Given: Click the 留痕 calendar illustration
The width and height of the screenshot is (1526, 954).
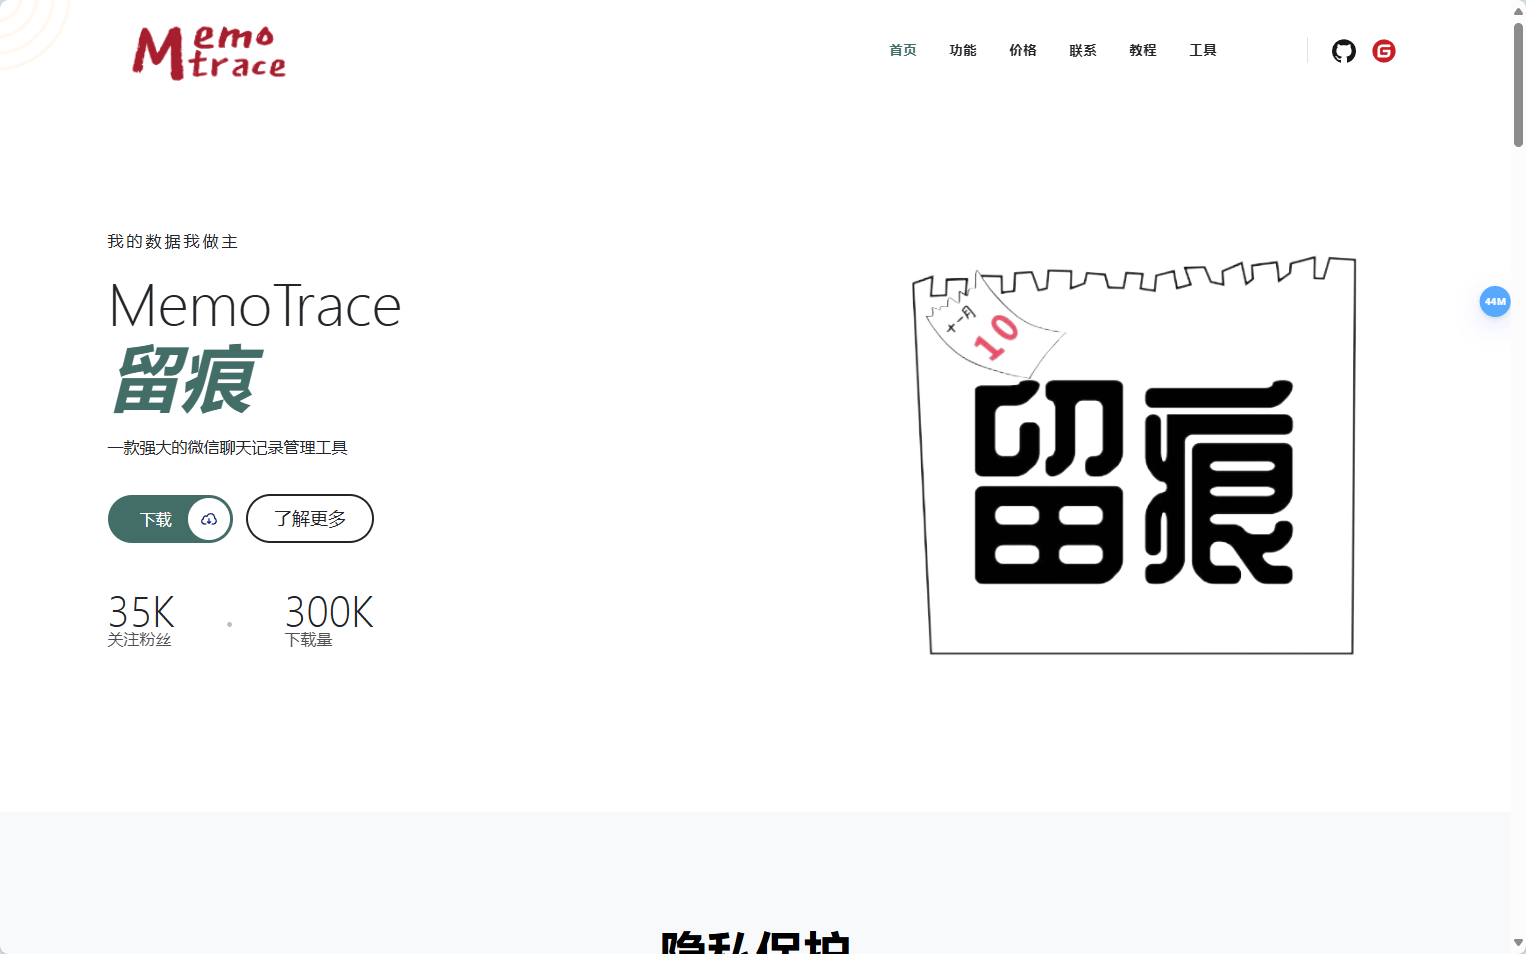Looking at the screenshot, I should [x=1134, y=456].
